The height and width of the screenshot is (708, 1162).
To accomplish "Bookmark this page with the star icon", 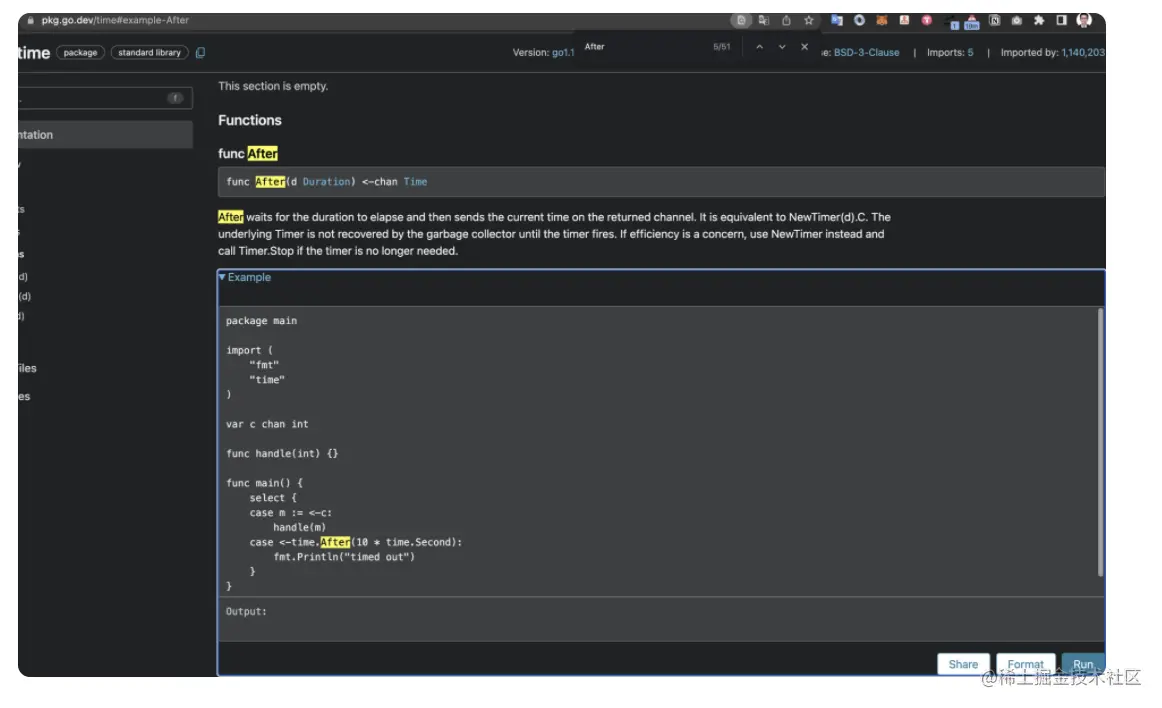I will [809, 21].
